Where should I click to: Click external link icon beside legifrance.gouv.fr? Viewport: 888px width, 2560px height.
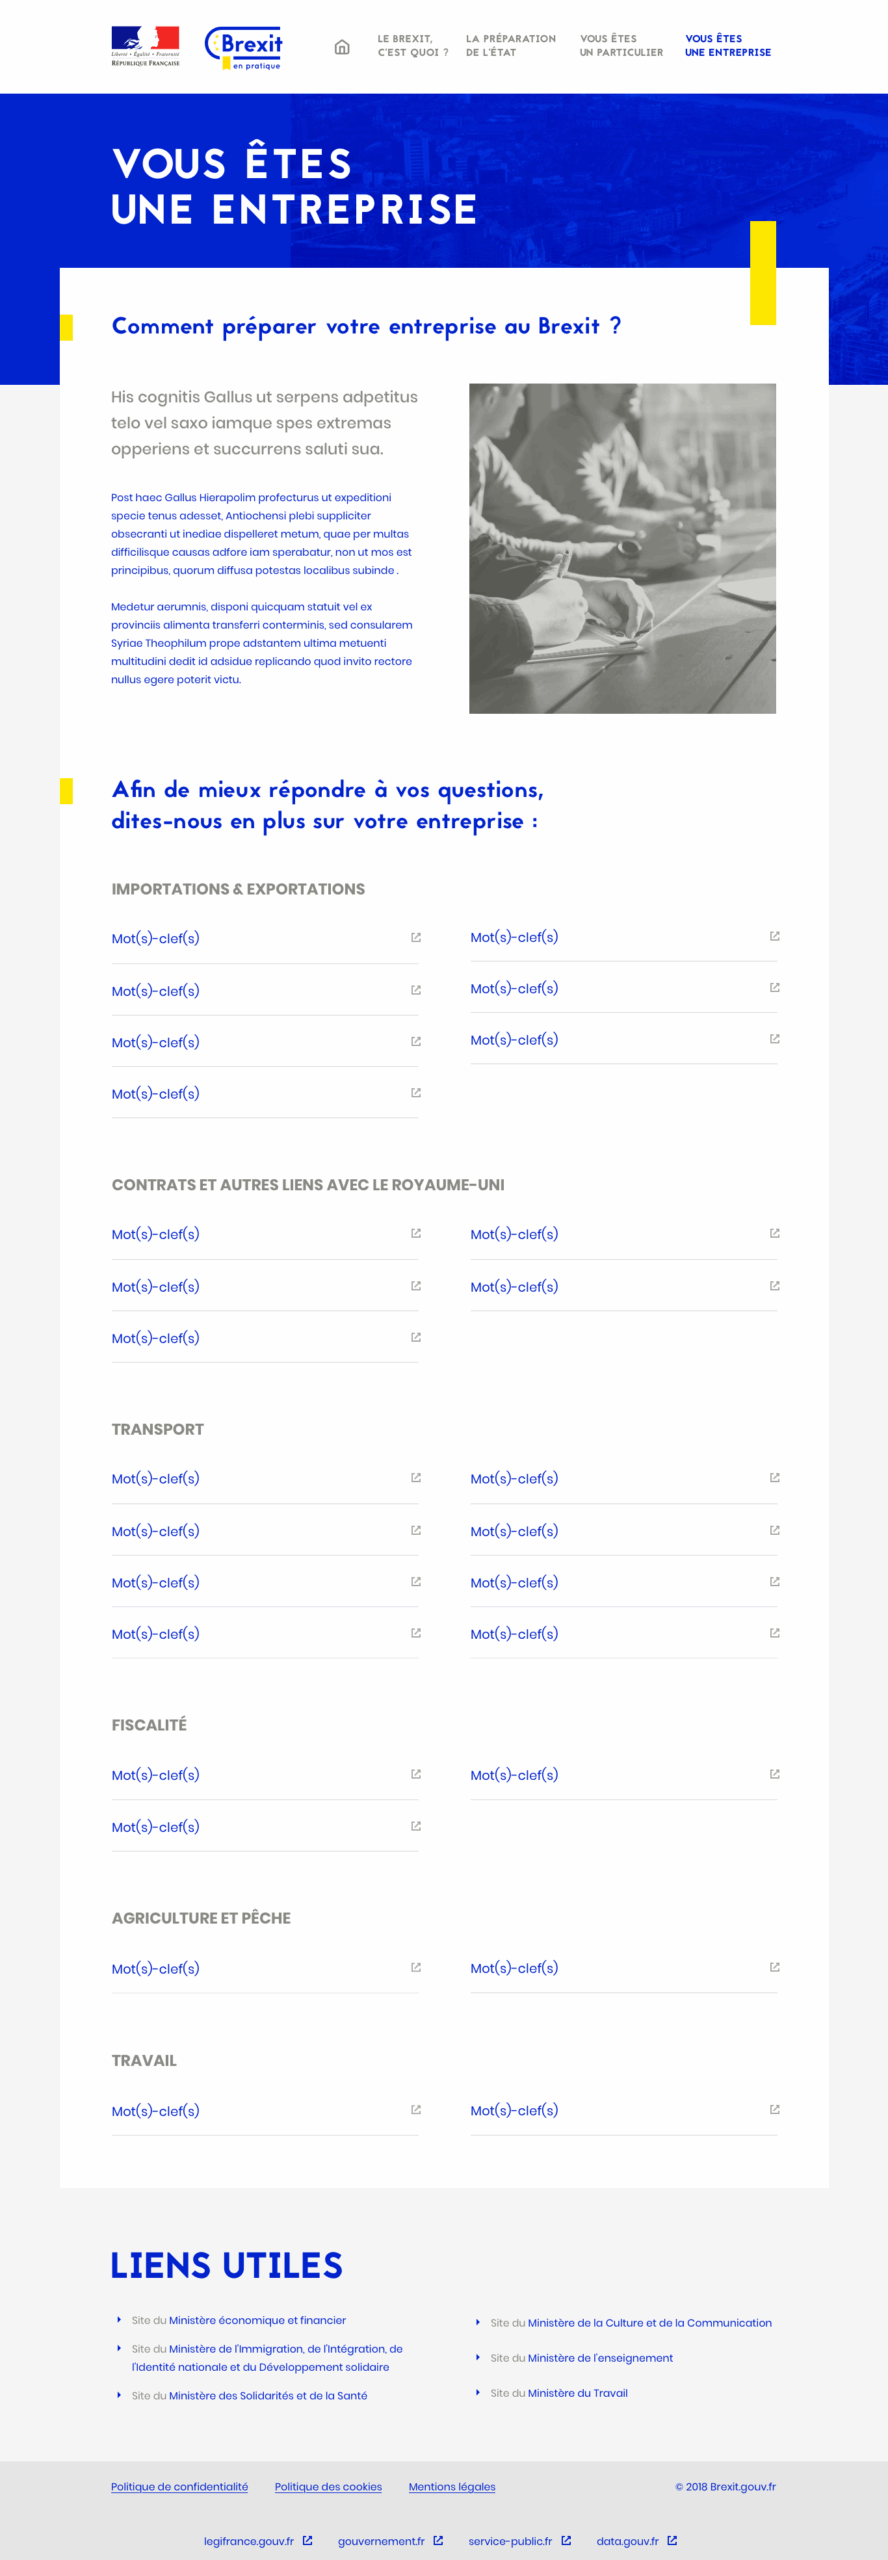click(308, 2540)
